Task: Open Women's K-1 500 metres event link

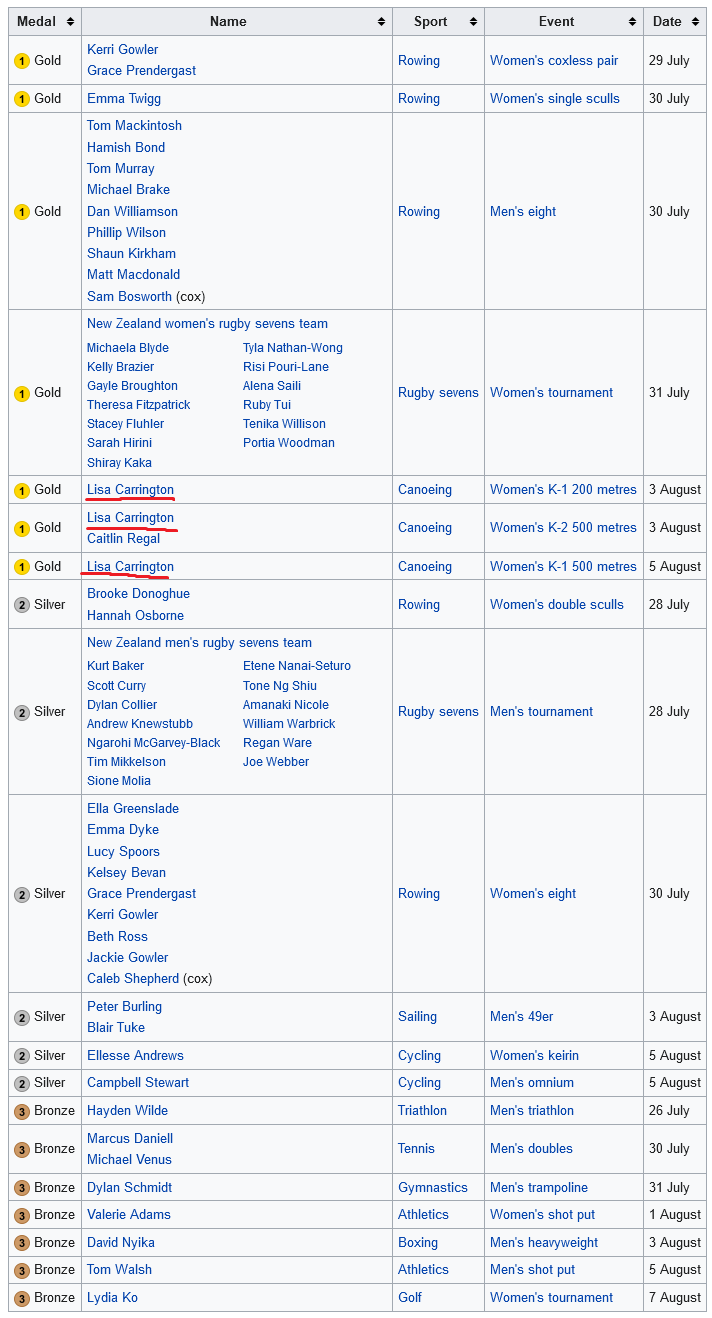Action: pyautogui.click(x=563, y=566)
